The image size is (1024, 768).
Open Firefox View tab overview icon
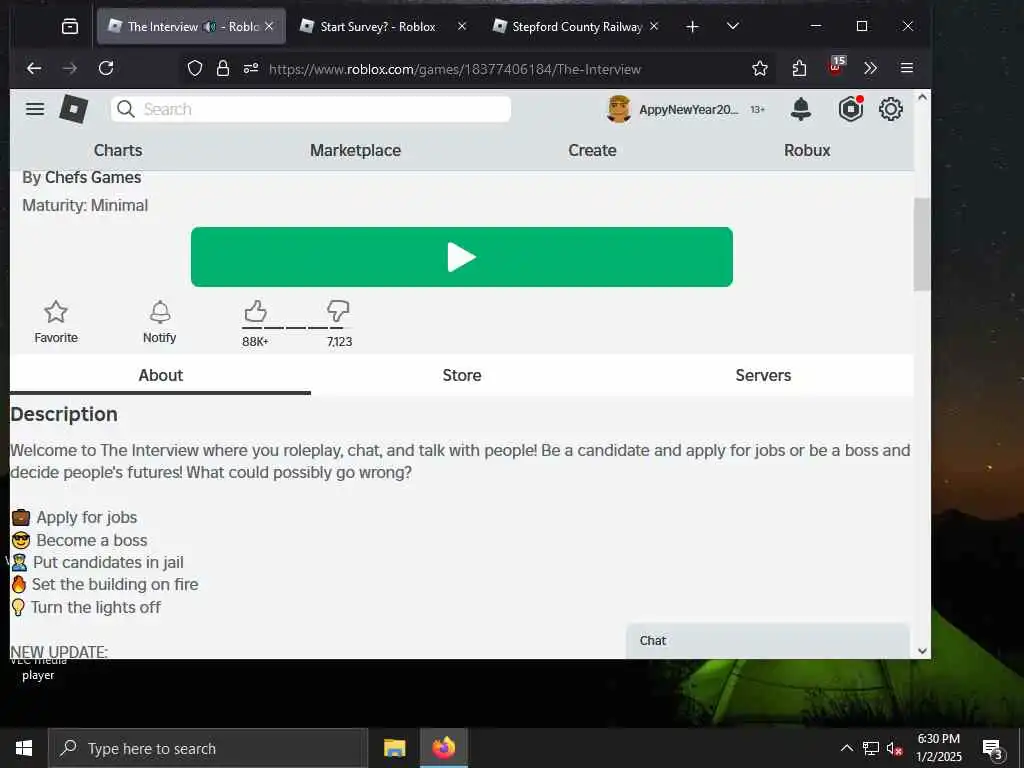[x=70, y=26]
